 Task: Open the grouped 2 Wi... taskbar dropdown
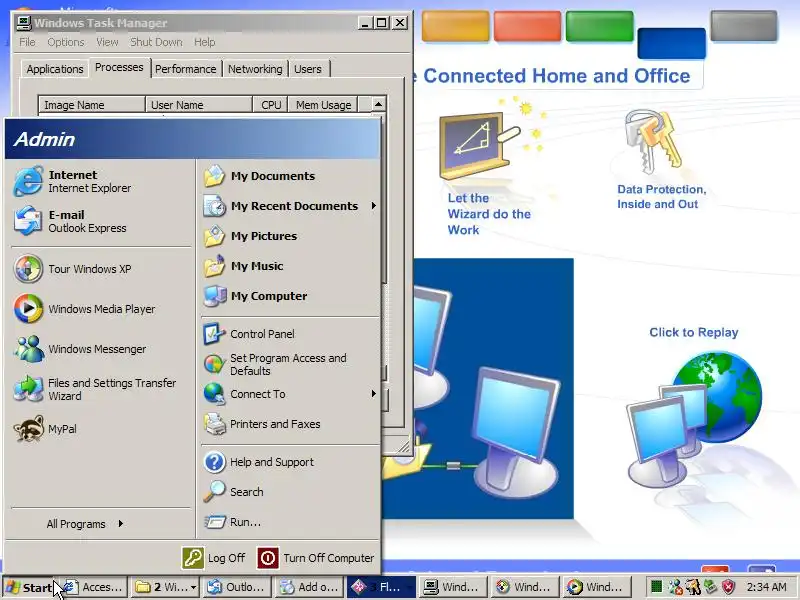pyautogui.click(x=194, y=588)
